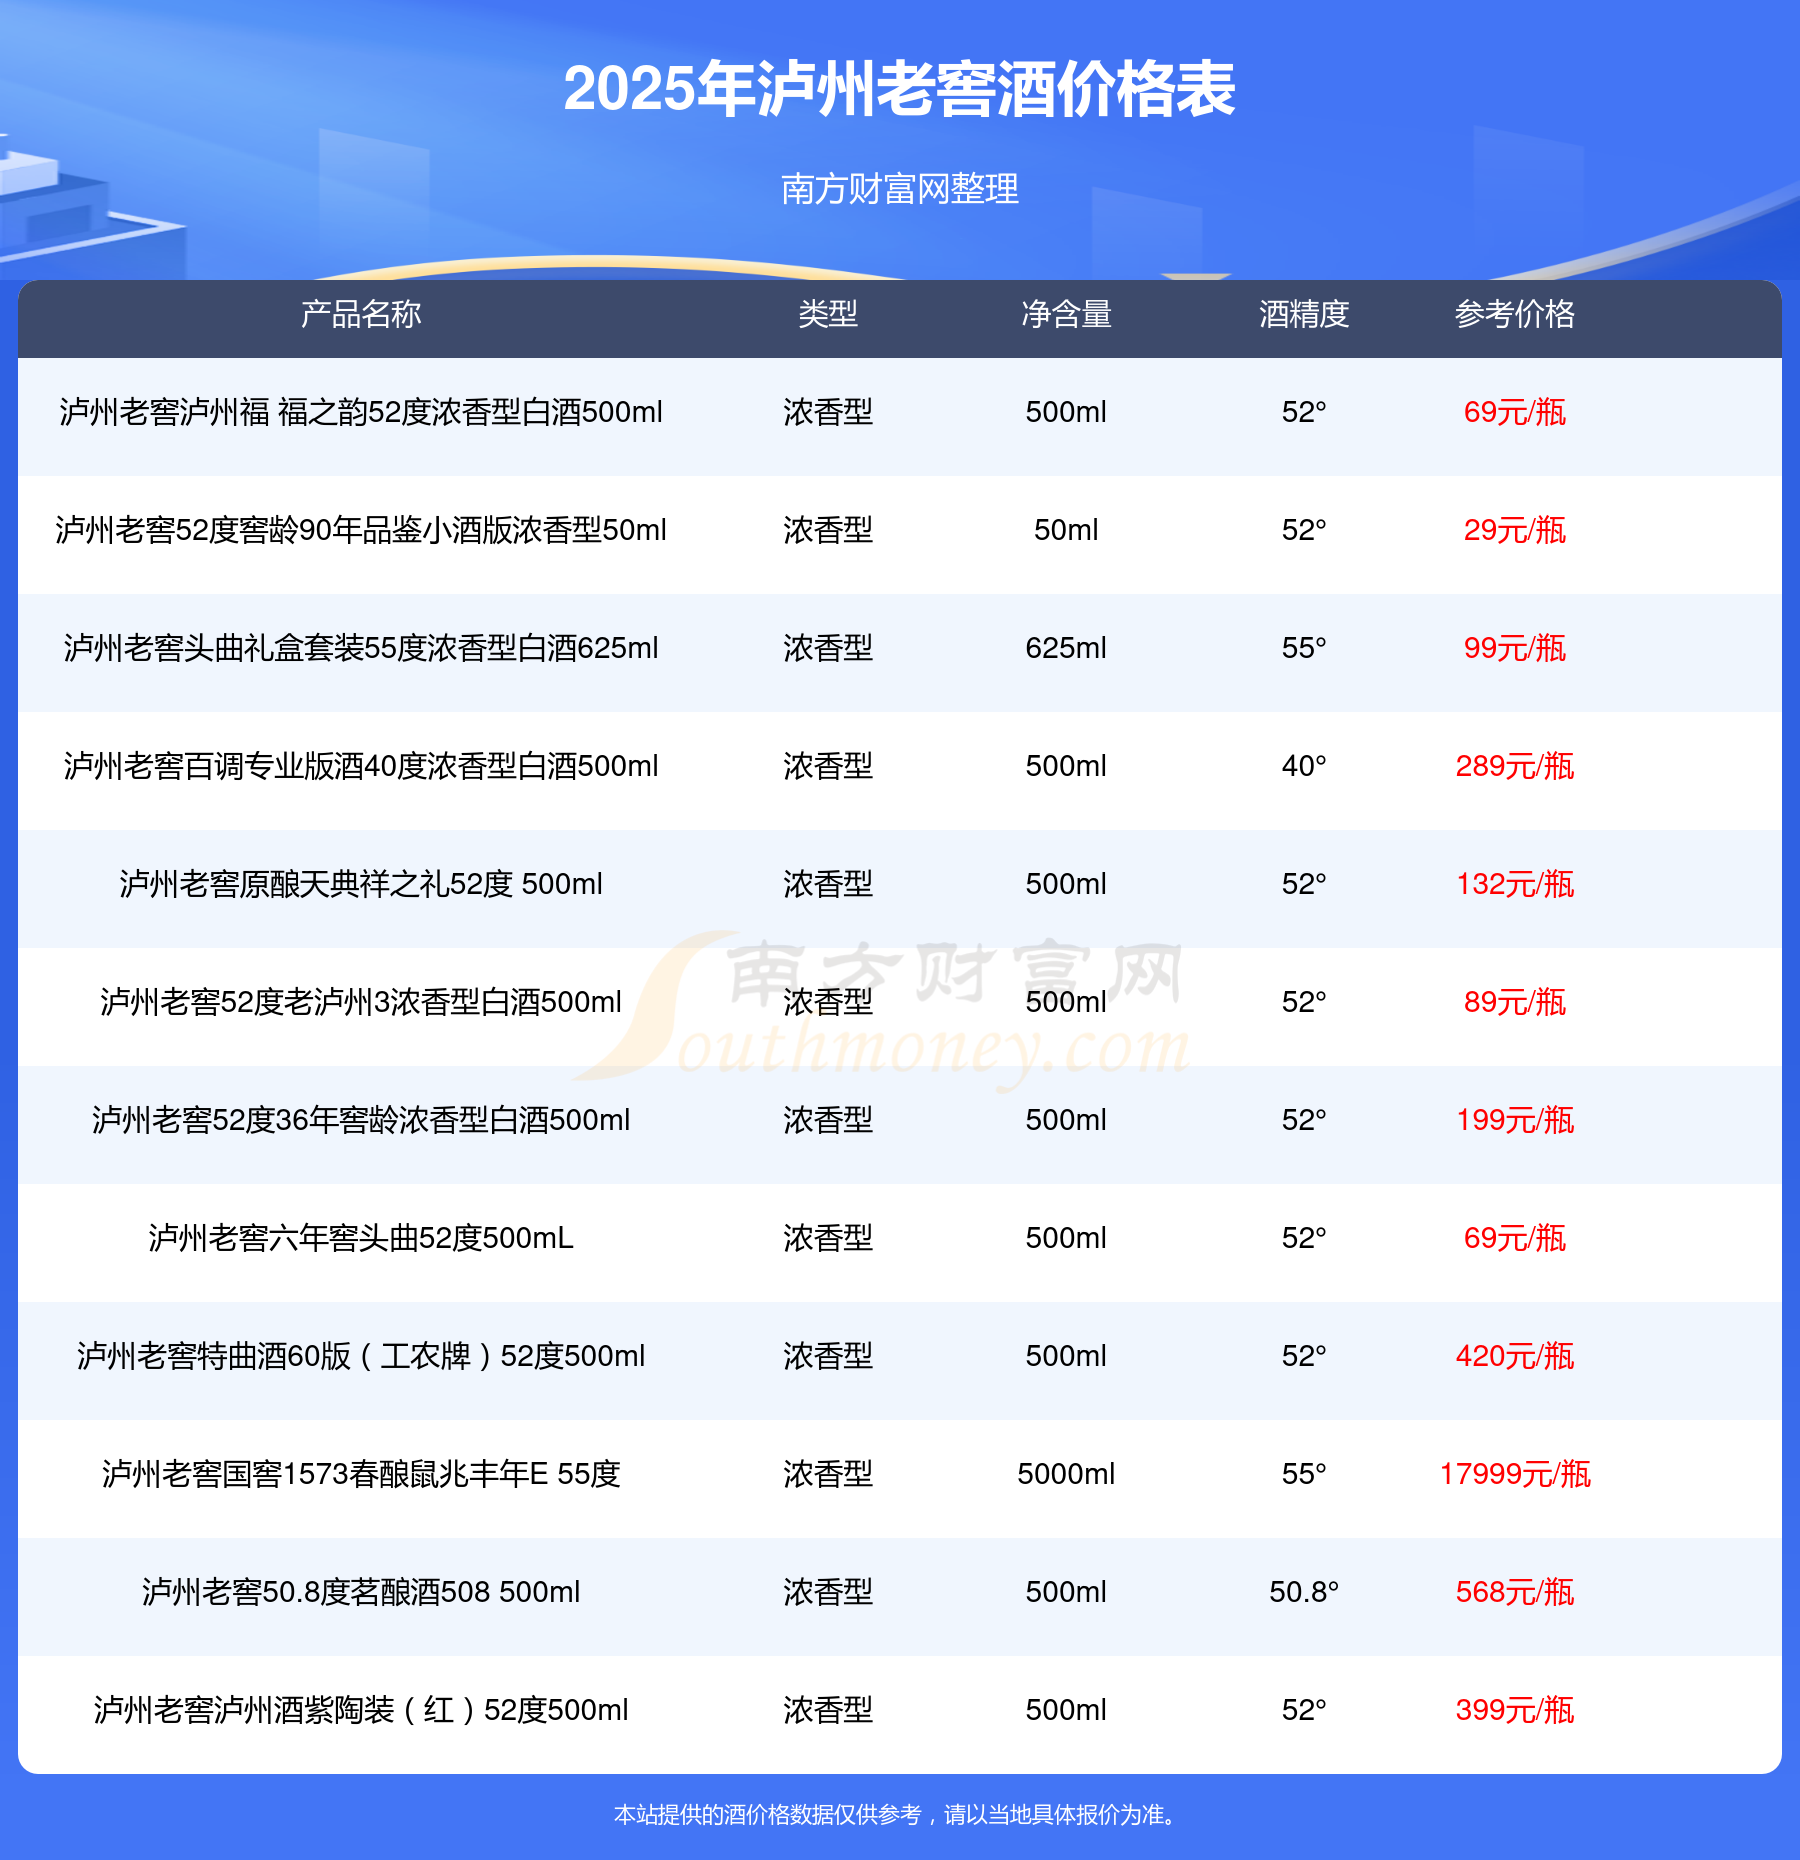Select product "泸州老窖泸州酒紫陶装（红）52度500ml"
1800x1860 pixels.
tap(361, 1710)
